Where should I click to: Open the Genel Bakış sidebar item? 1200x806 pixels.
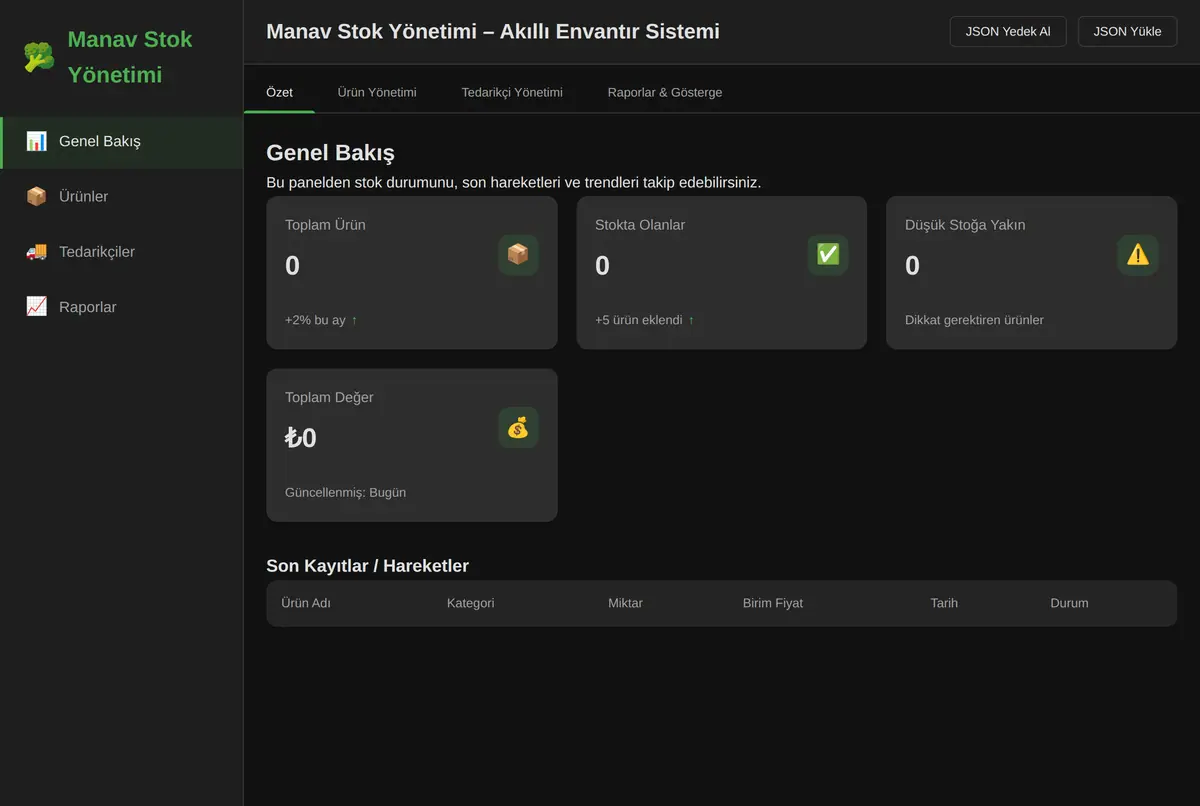(x=122, y=142)
